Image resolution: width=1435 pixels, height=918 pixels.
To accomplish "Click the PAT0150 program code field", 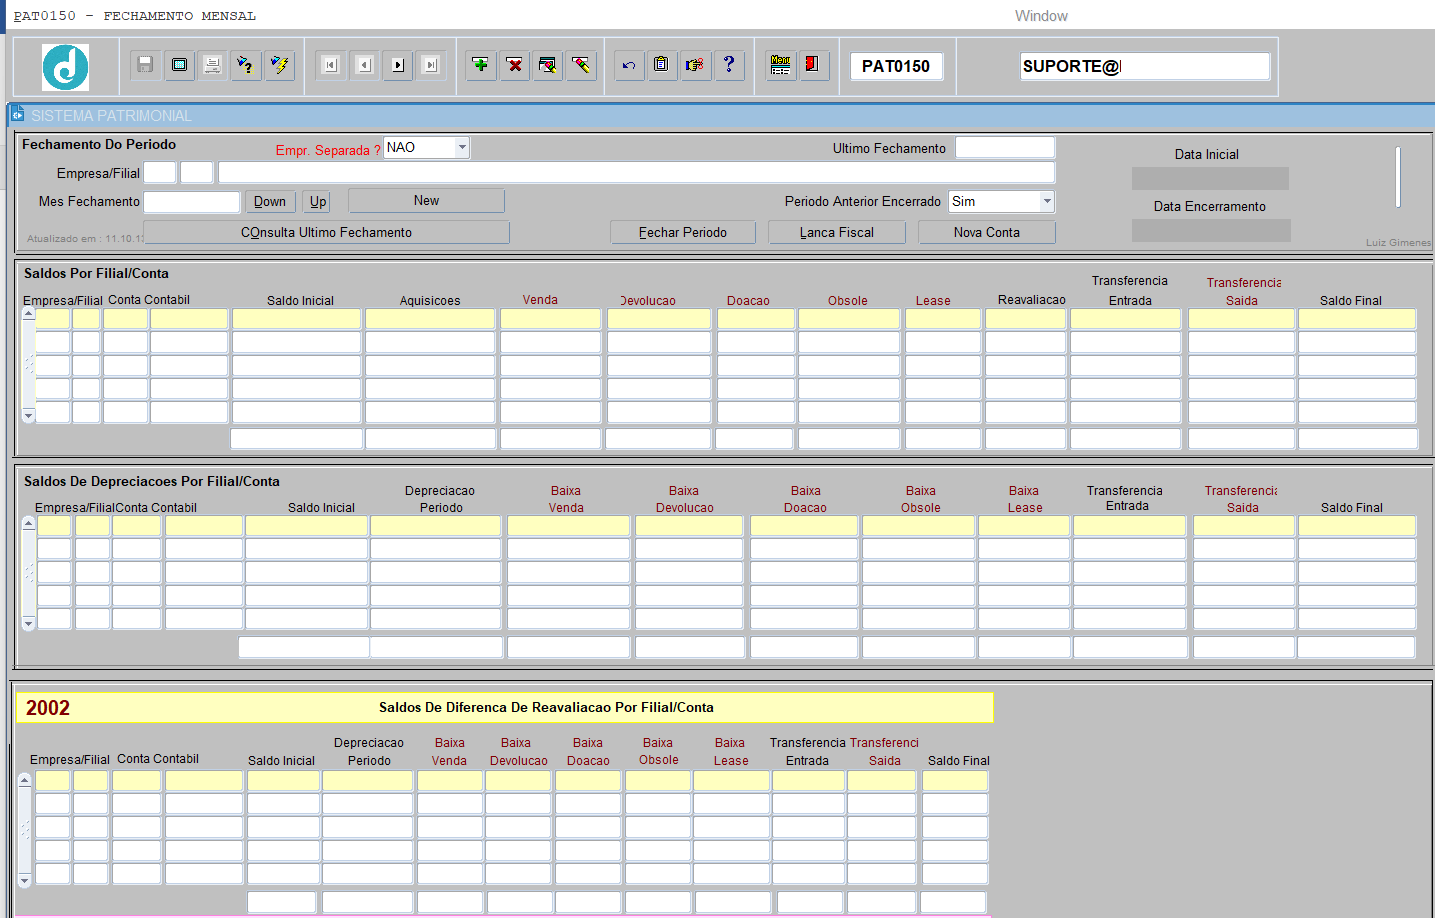I will (896, 66).
